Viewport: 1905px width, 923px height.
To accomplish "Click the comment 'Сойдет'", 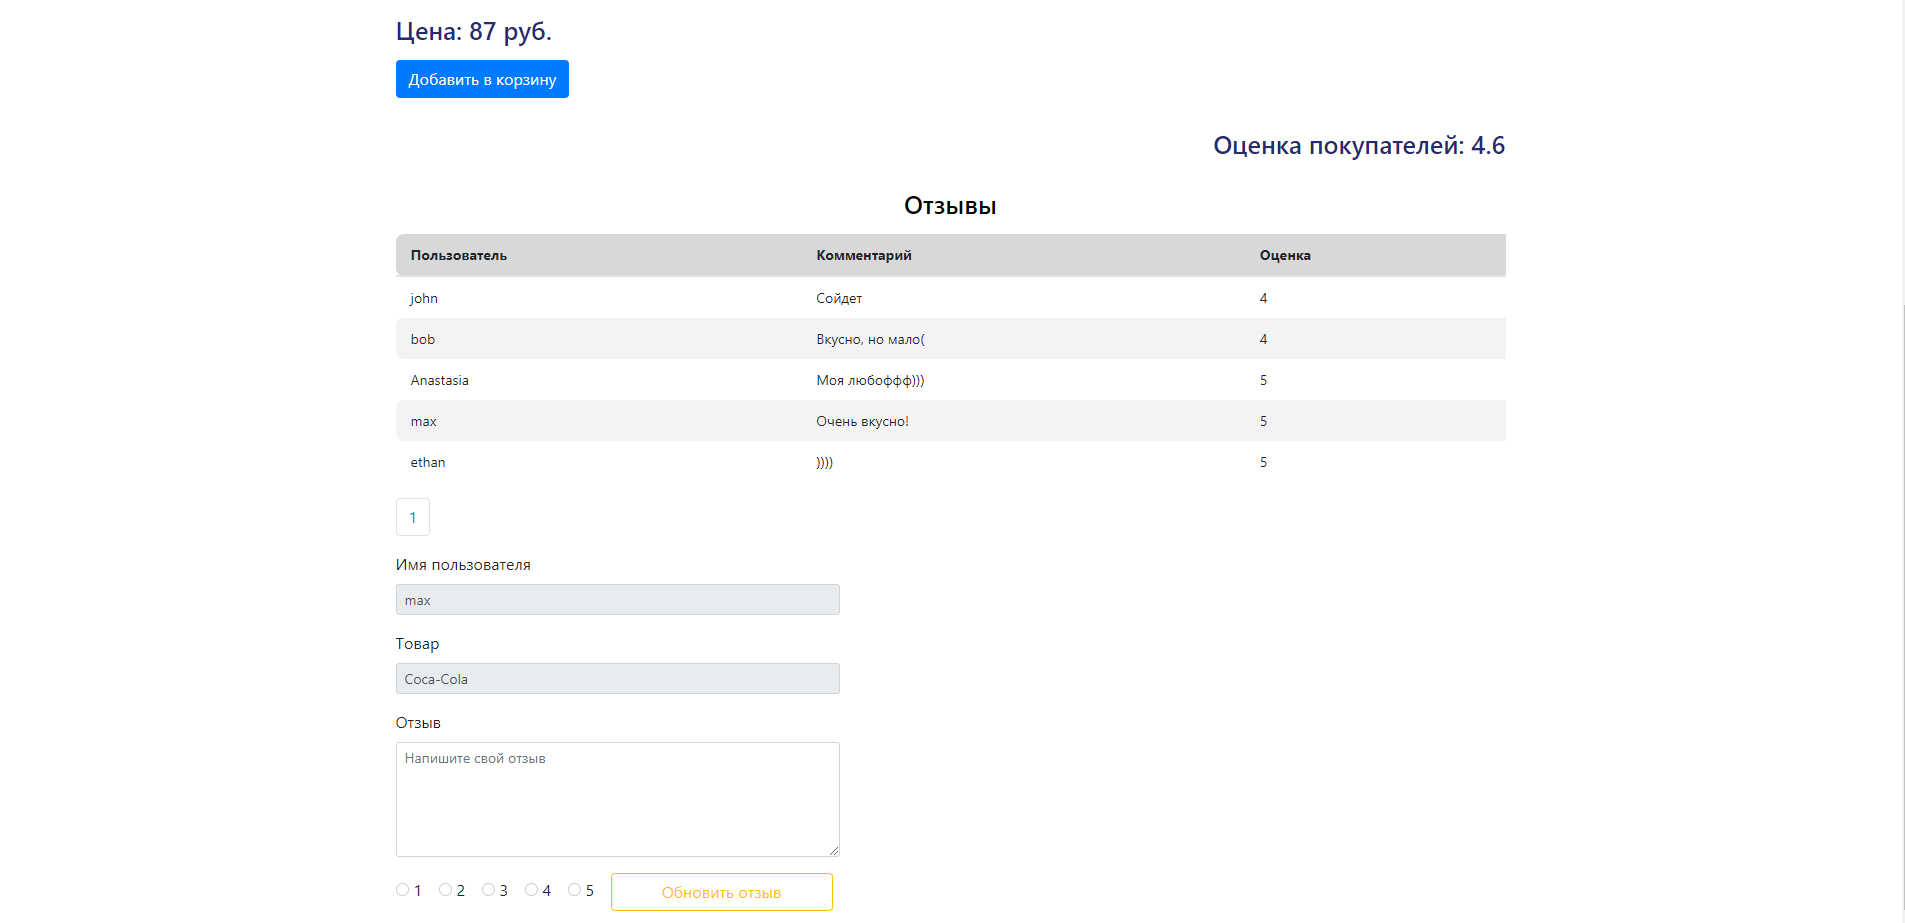I will click(x=839, y=298).
